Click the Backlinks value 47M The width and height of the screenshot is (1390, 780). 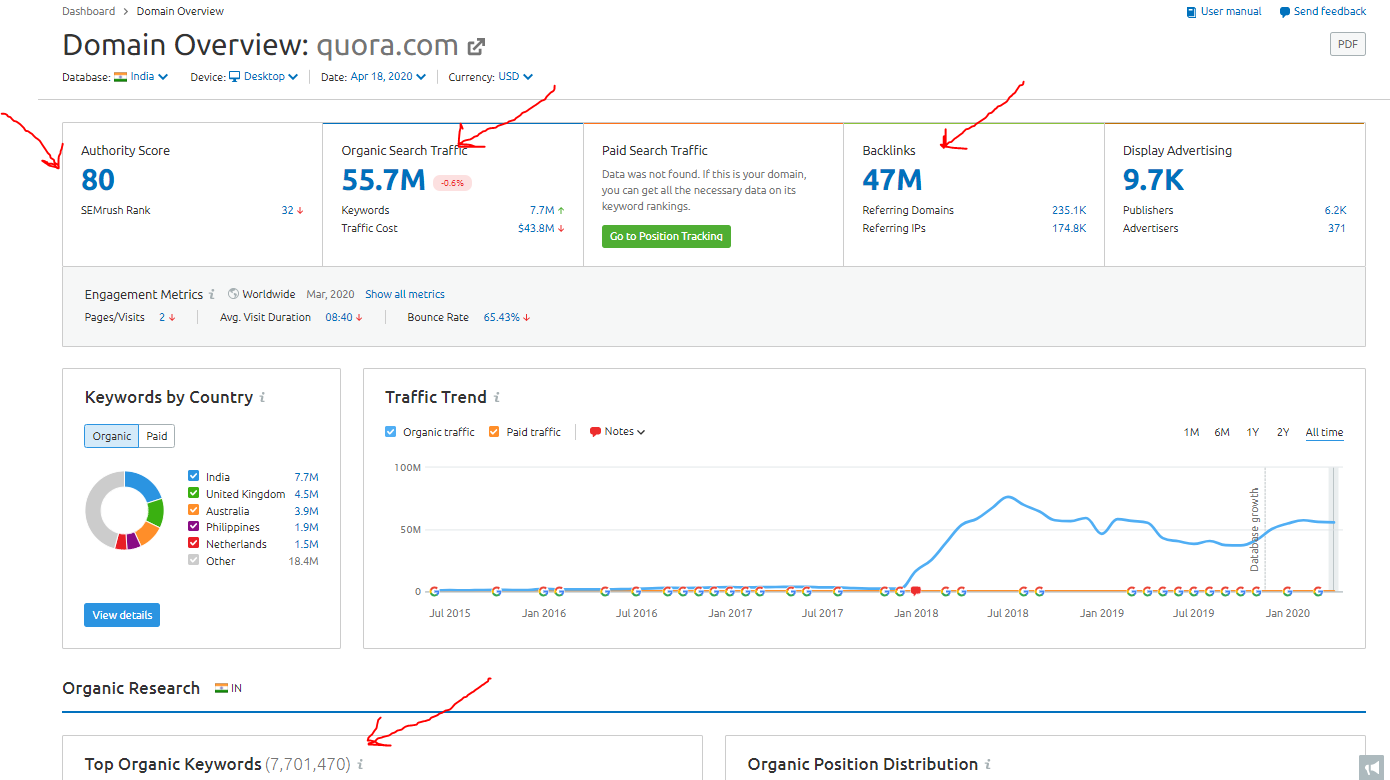tap(892, 180)
